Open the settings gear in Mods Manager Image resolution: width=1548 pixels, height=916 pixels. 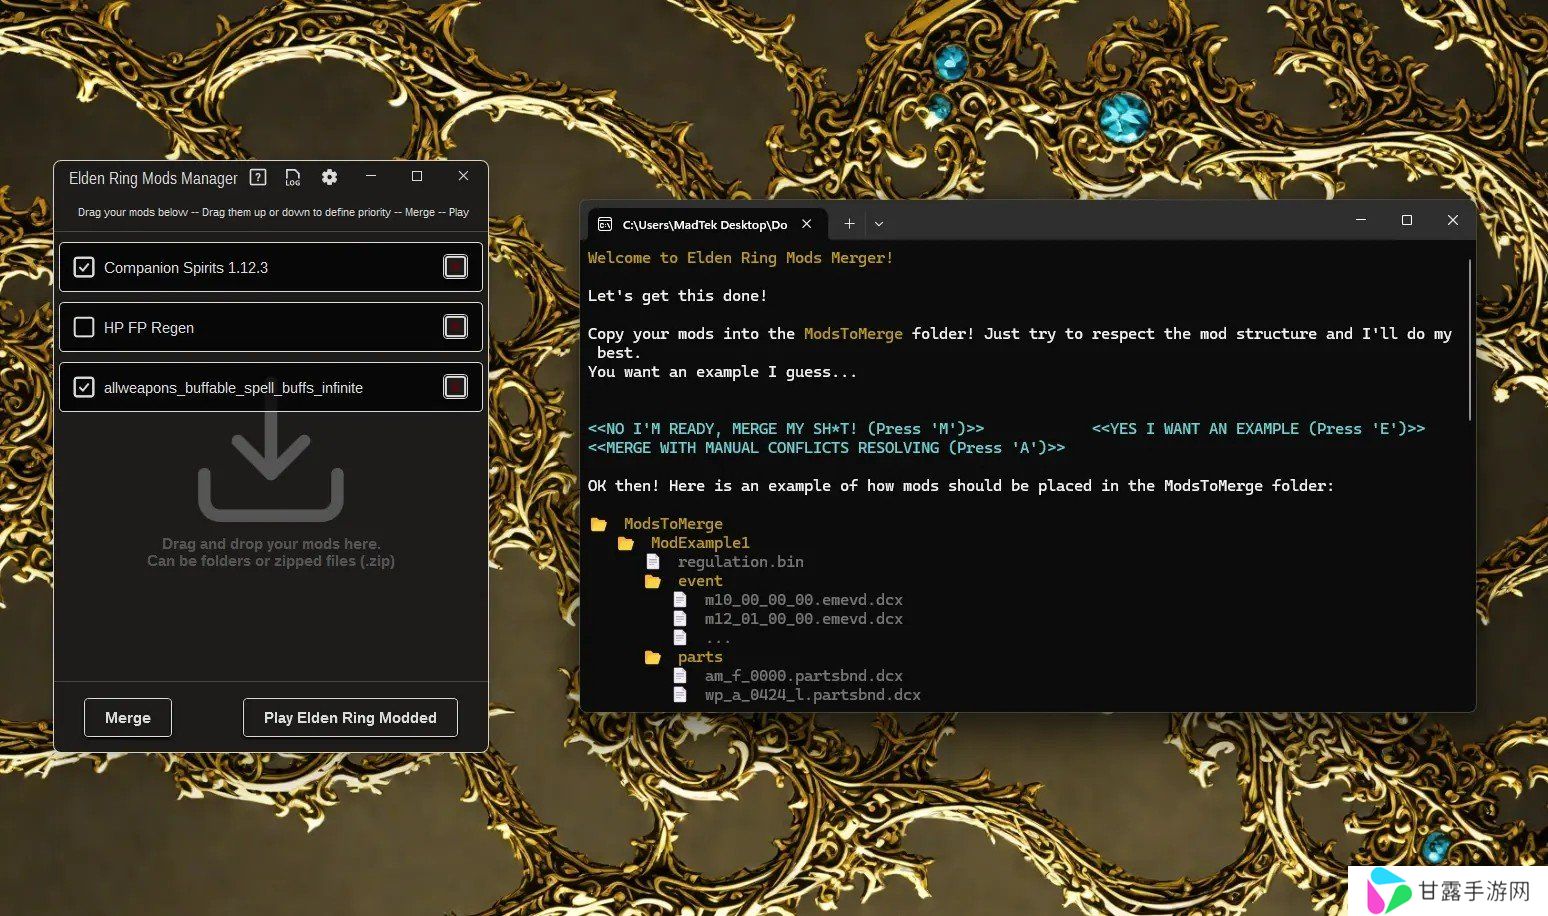point(329,177)
